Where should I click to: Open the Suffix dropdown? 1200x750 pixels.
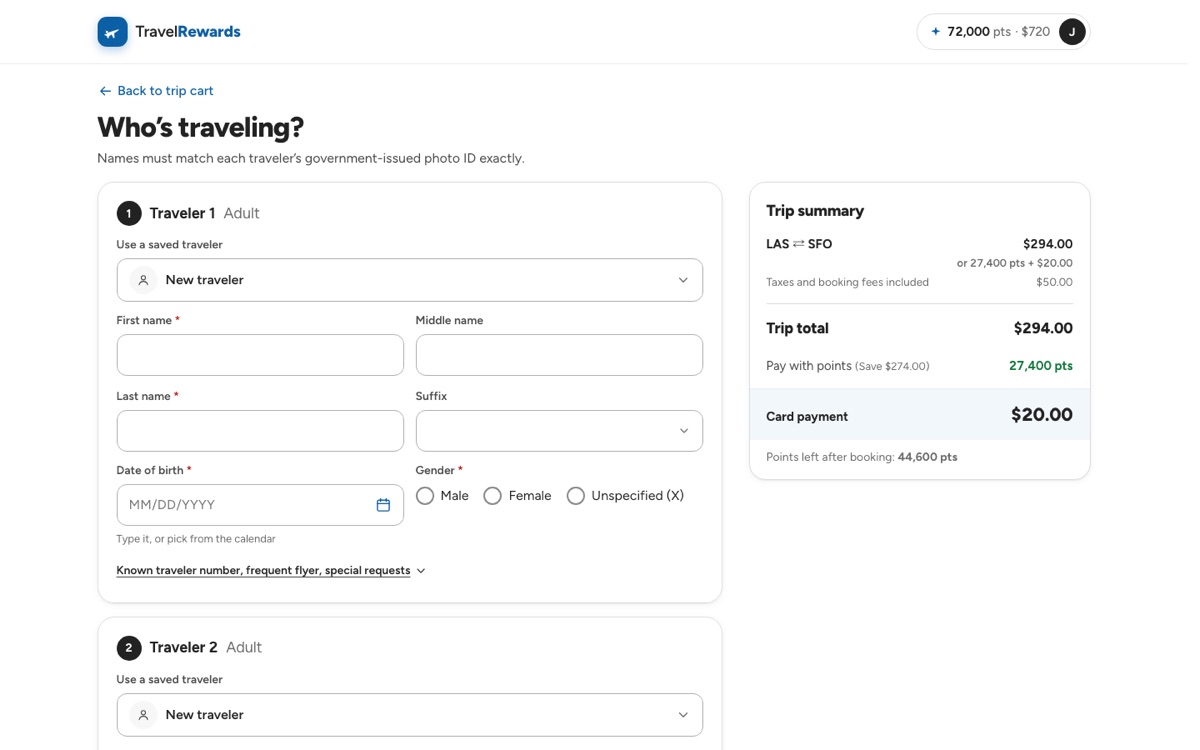(559, 431)
